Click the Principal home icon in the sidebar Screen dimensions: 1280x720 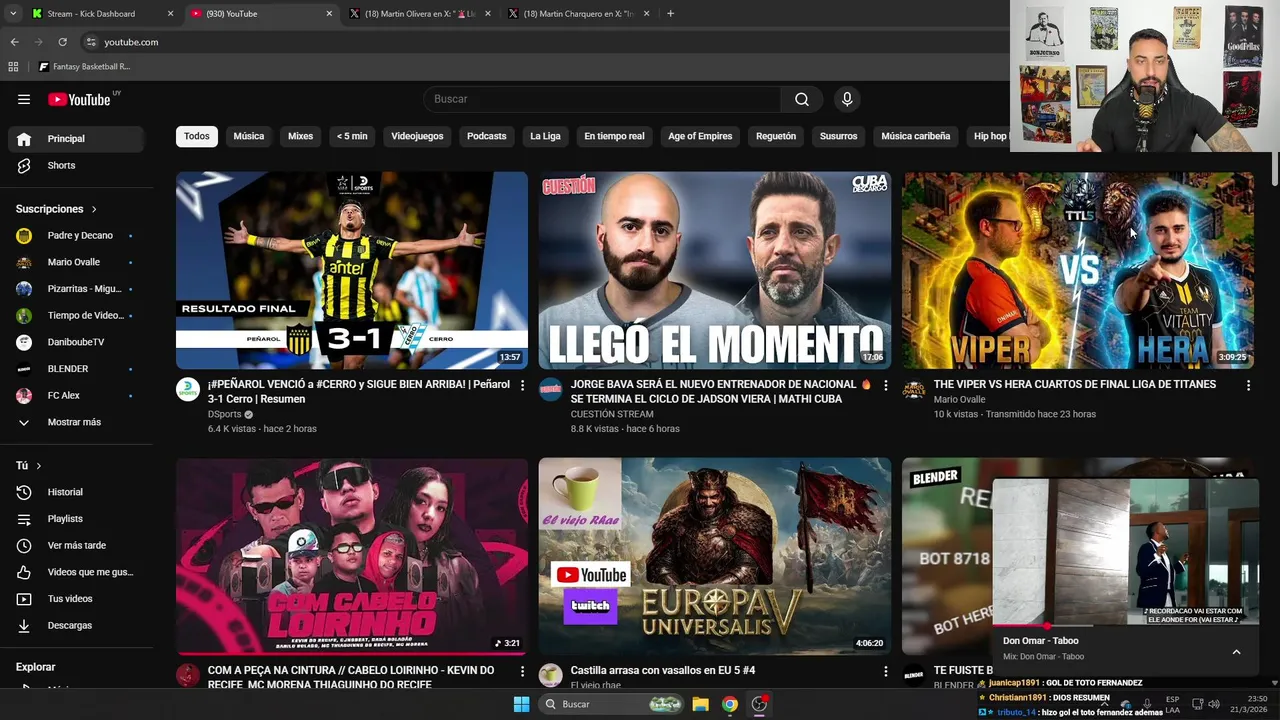point(24,139)
